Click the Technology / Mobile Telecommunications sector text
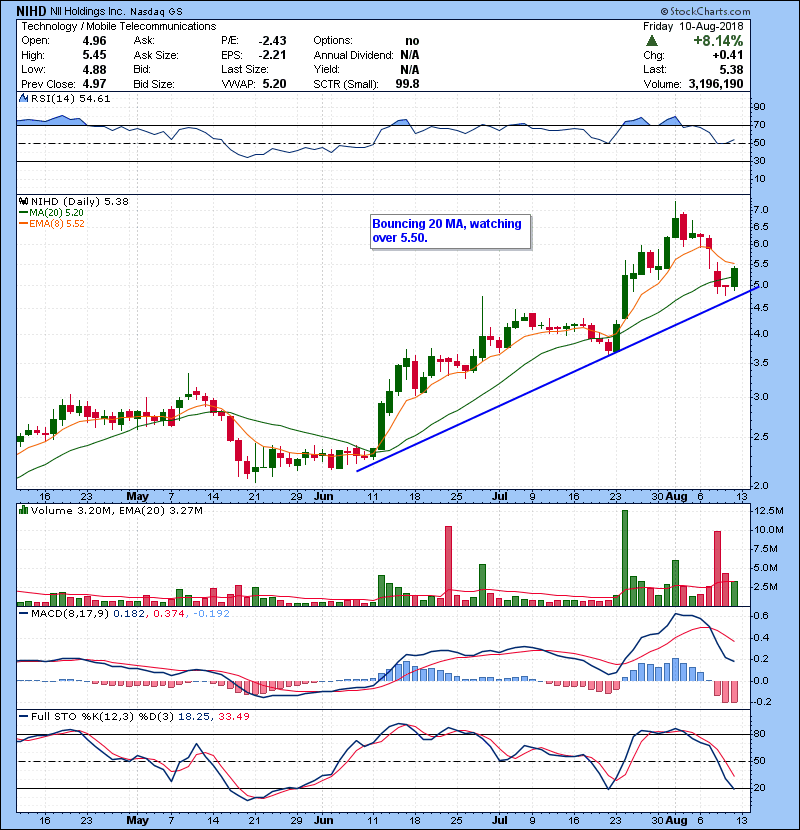The width and height of the screenshot is (800, 830). (x=118, y=25)
